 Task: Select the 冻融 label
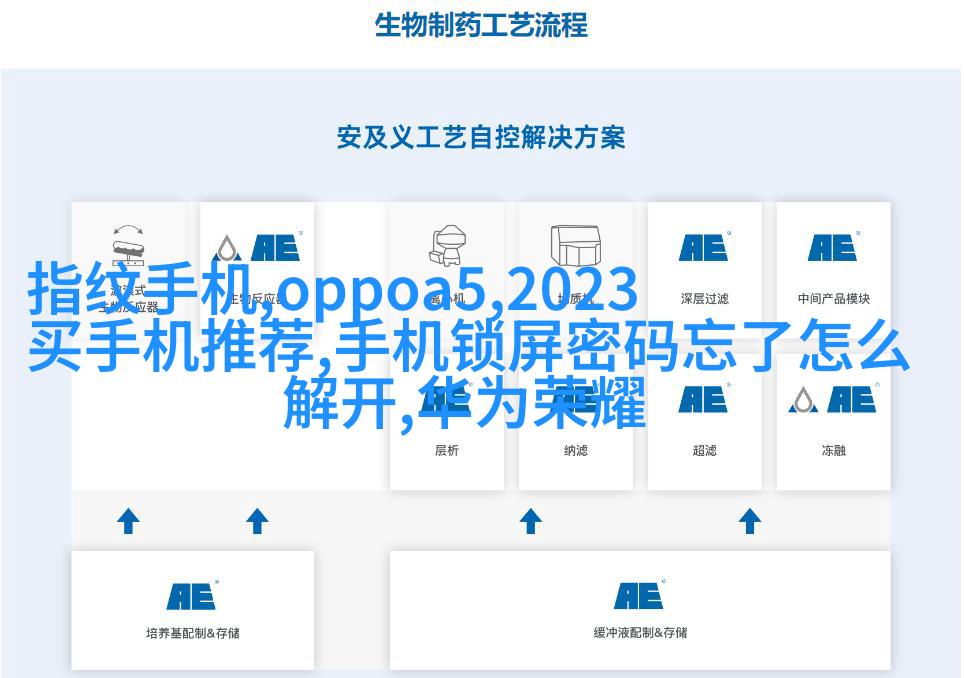tap(834, 451)
